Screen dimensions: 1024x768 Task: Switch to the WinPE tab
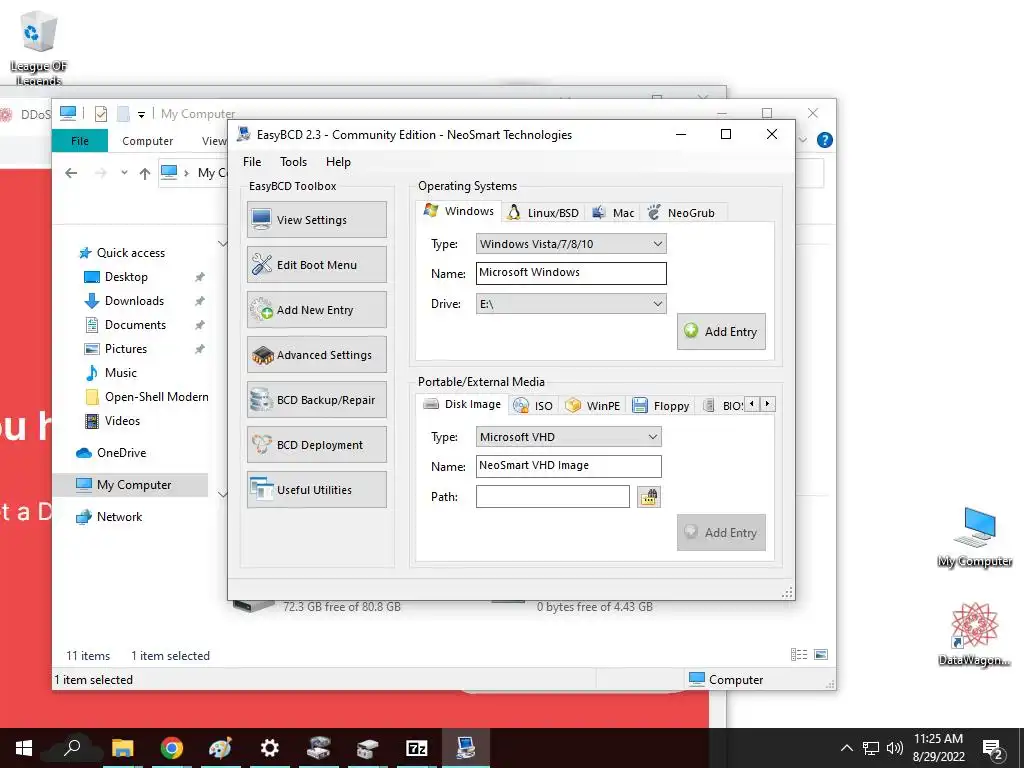pos(593,406)
